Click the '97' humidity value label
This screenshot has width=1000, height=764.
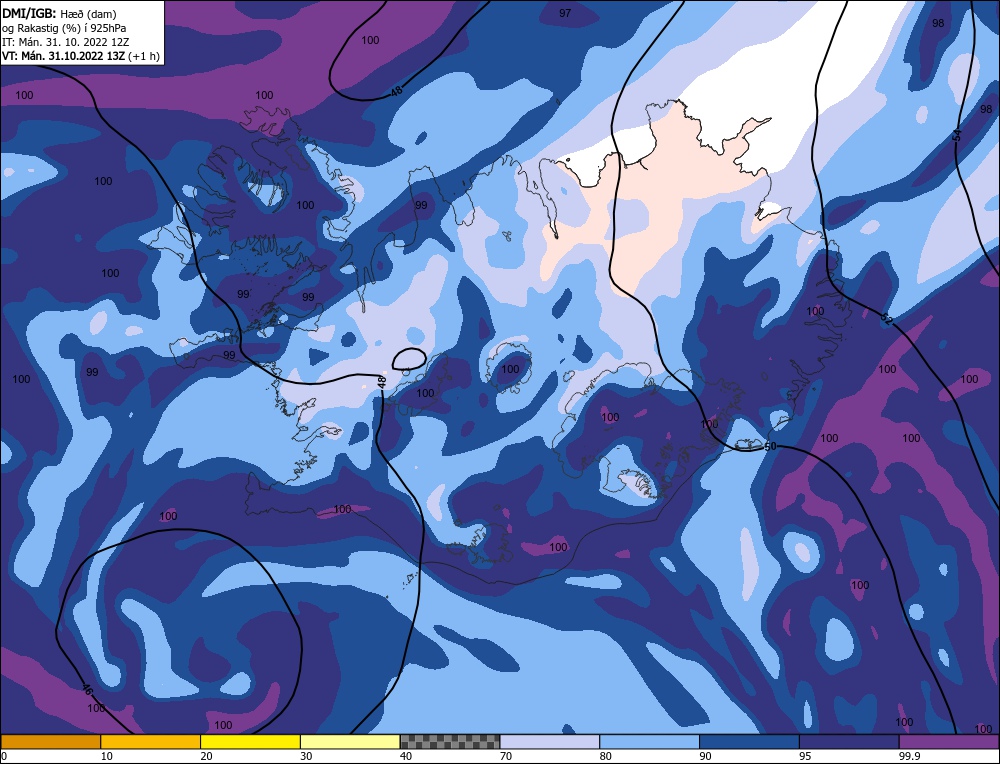click(565, 13)
